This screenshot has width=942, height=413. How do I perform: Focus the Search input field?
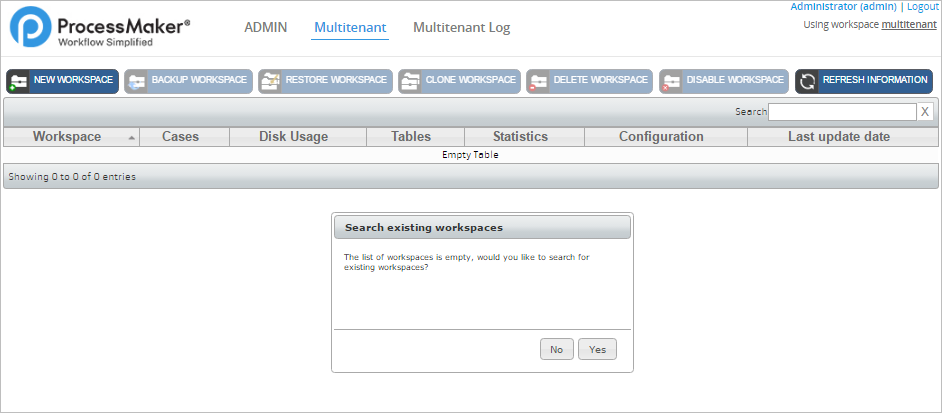[842, 112]
